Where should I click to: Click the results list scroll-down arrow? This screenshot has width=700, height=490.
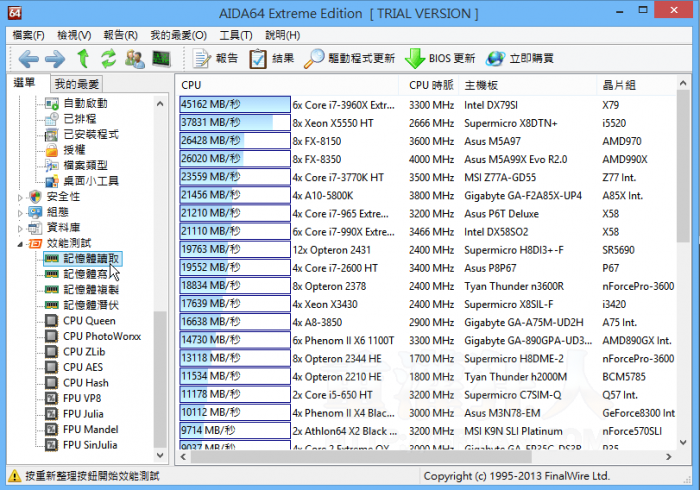(683, 442)
